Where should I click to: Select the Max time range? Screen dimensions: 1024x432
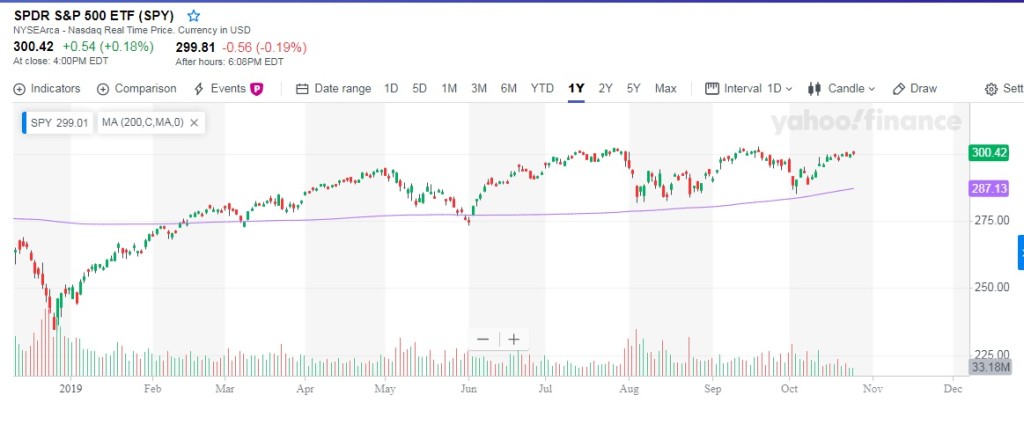pos(665,88)
